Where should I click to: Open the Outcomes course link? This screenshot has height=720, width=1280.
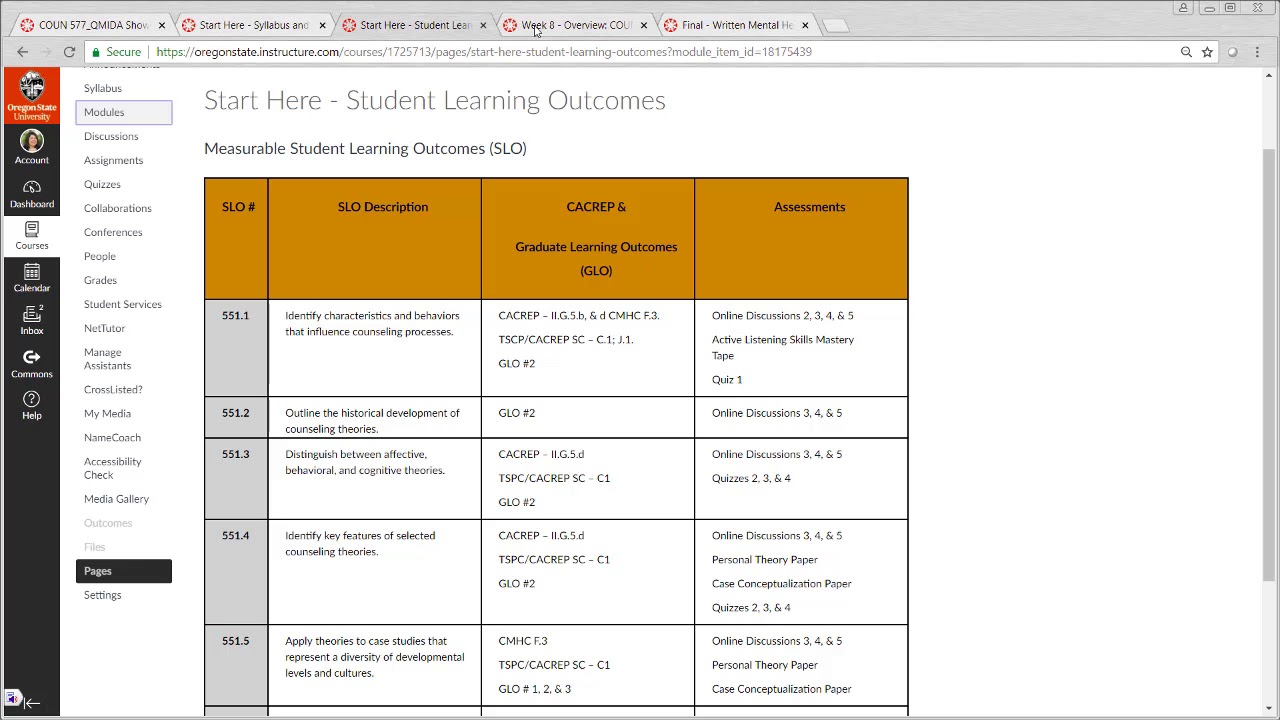click(x=108, y=523)
